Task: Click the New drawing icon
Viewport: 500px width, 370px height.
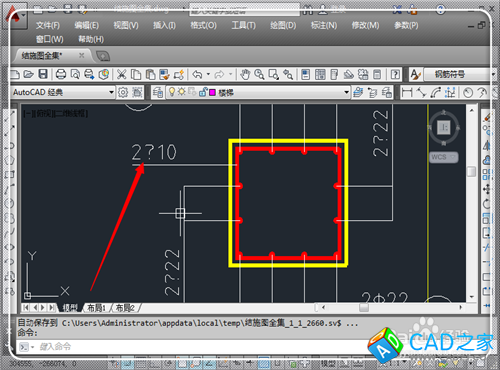Action: pos(15,74)
